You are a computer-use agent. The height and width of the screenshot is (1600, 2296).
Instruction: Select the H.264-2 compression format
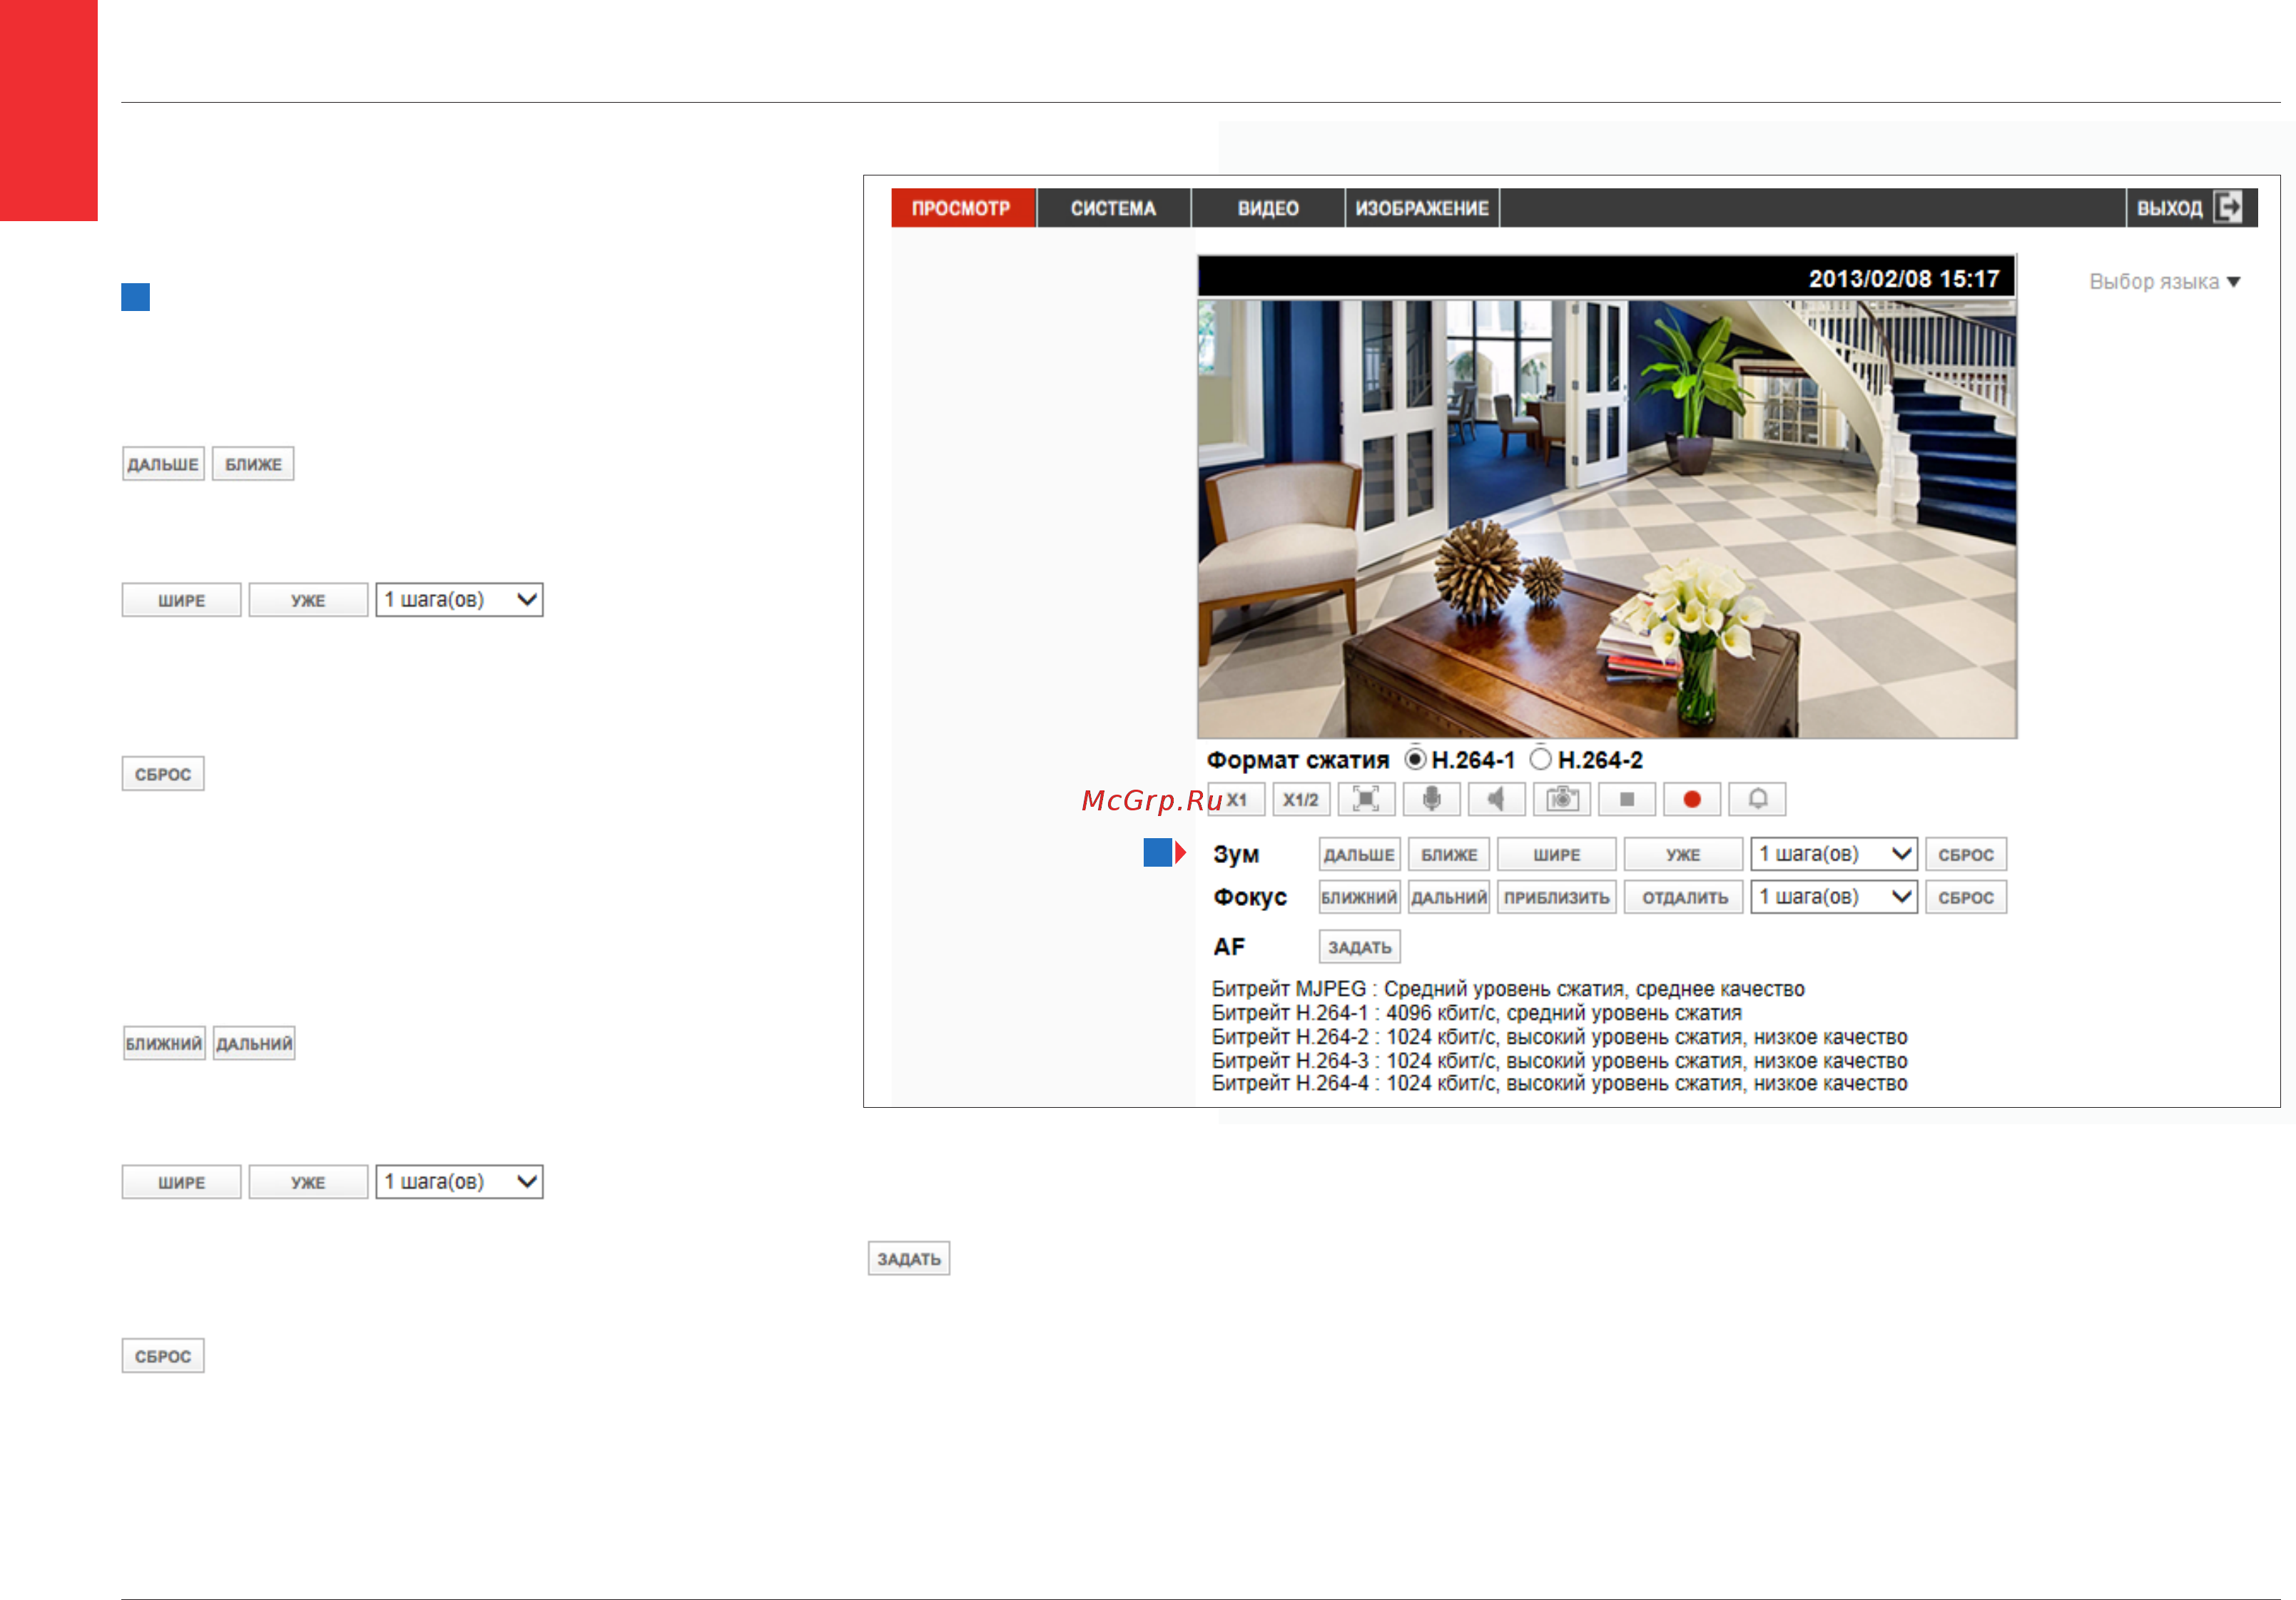click(x=1541, y=759)
